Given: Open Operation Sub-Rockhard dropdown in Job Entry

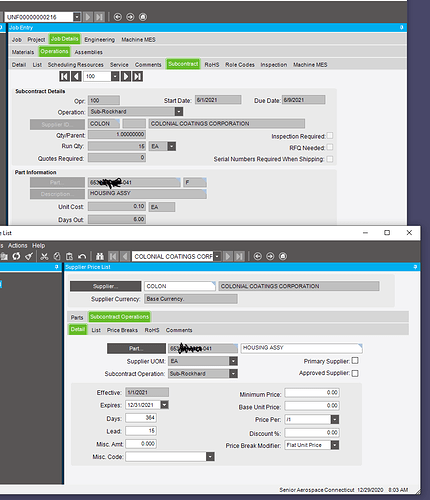Looking at the screenshot, I should [x=179, y=111].
